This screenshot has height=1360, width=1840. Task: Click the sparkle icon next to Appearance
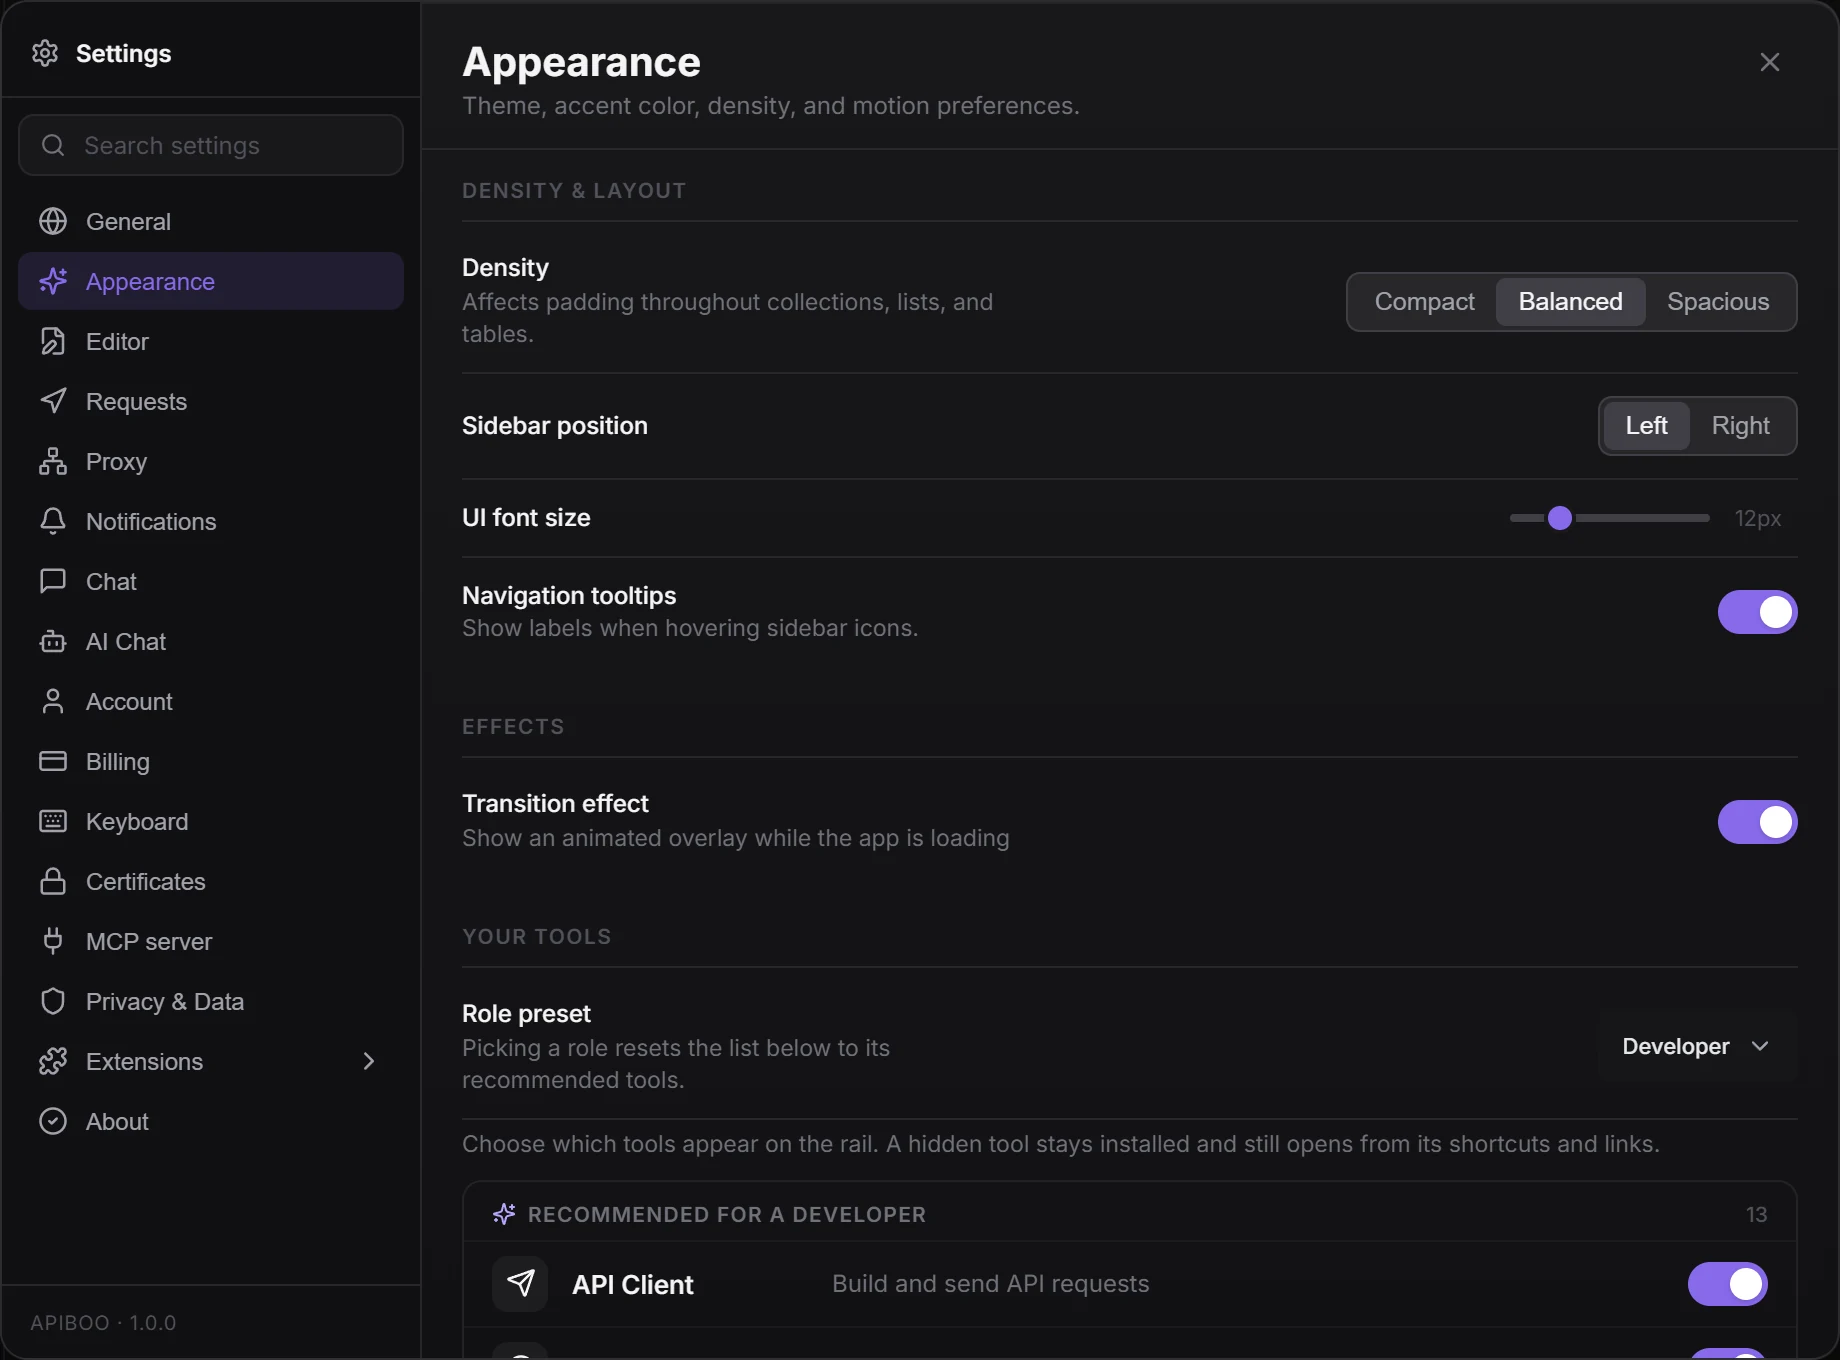click(x=53, y=281)
